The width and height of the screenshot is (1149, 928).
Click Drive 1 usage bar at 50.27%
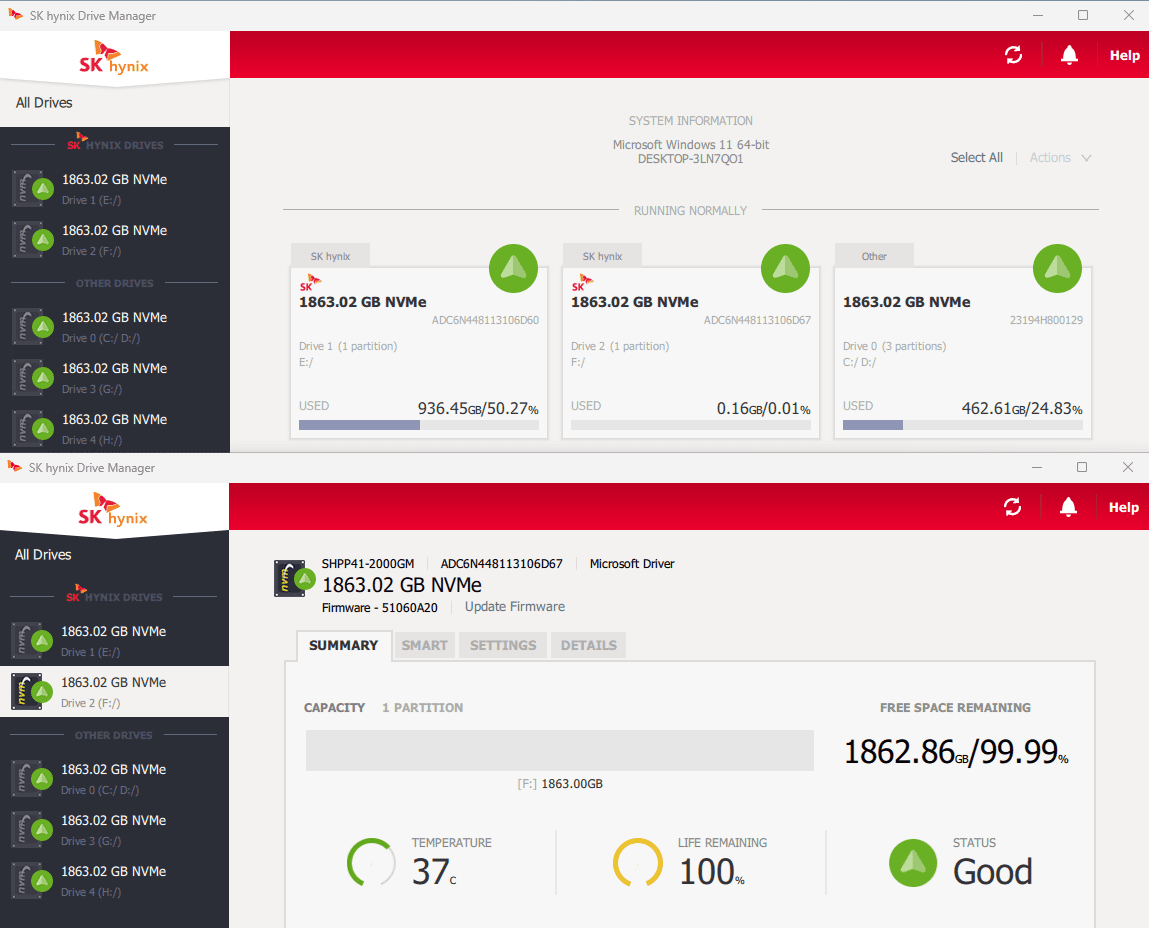pos(419,425)
